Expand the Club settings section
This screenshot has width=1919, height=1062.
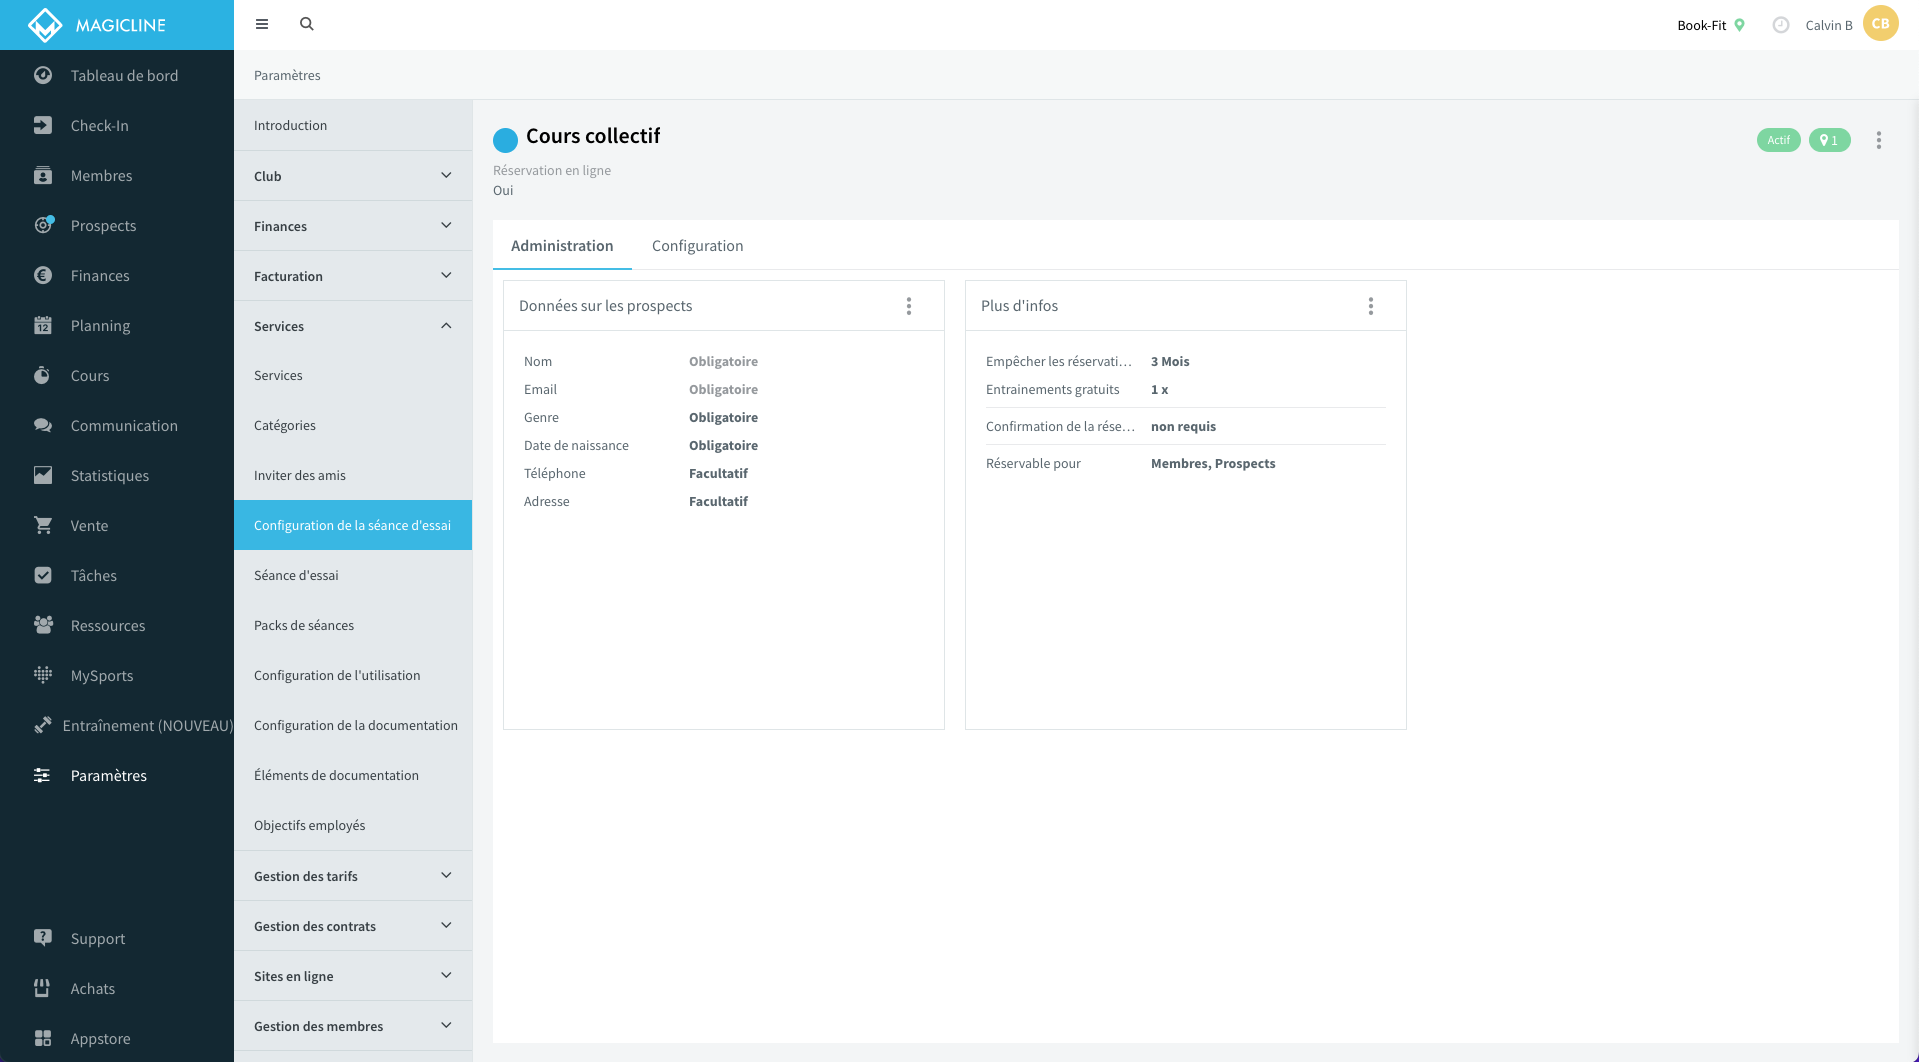446,176
